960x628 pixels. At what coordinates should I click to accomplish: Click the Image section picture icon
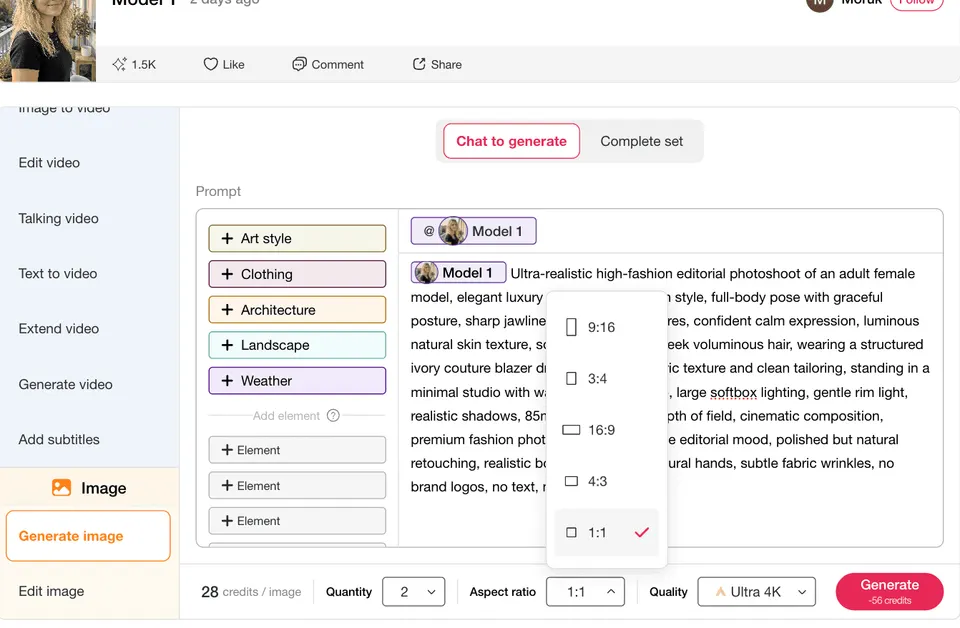coord(61,488)
